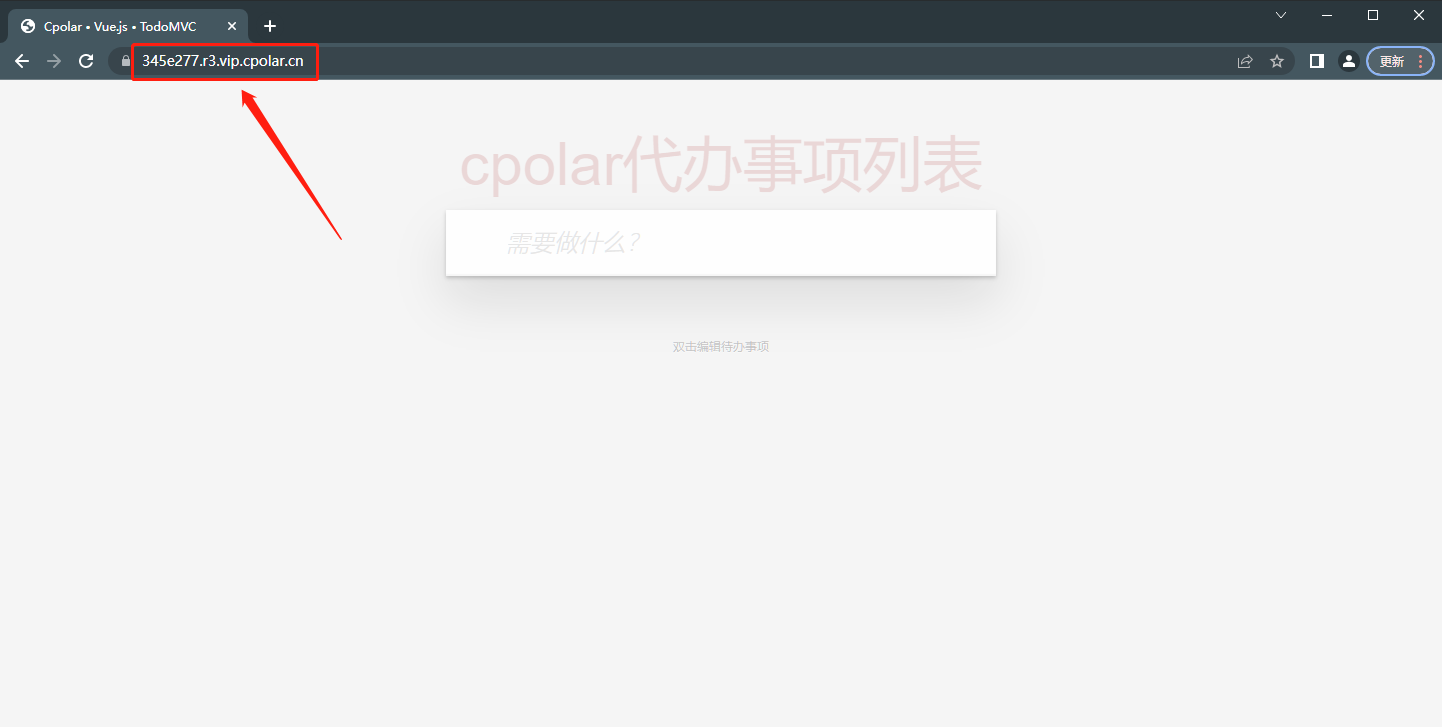Open a new tab with plus button
The height and width of the screenshot is (727, 1442).
click(269, 26)
